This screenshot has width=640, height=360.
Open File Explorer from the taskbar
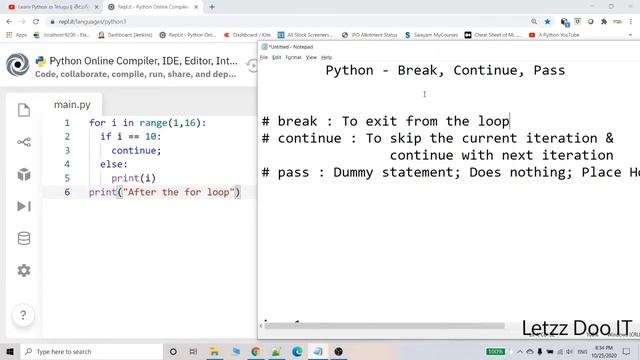[214, 351]
